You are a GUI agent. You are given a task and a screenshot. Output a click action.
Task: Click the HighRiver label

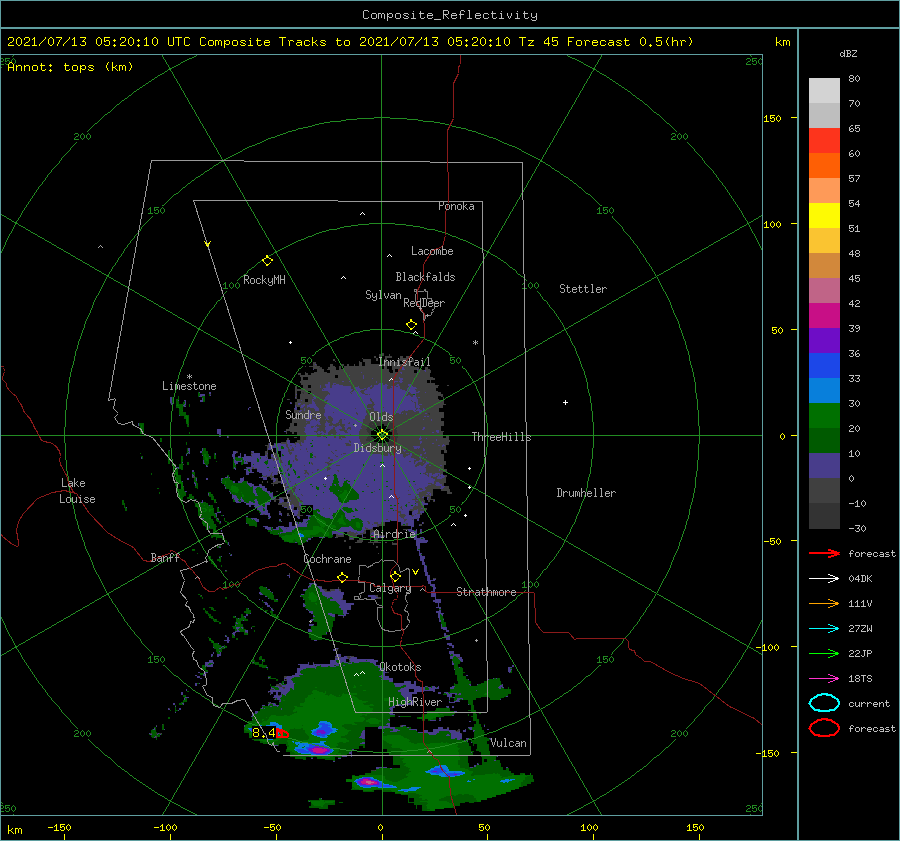point(415,702)
